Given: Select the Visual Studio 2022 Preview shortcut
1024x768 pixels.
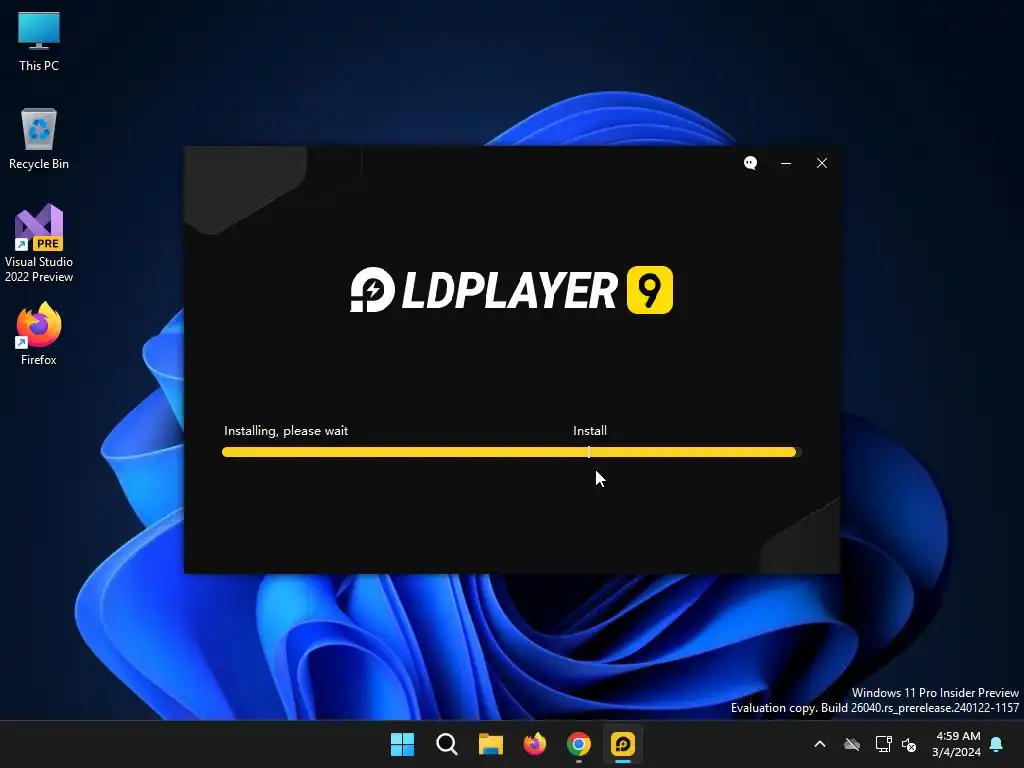Looking at the screenshot, I should pos(39,243).
